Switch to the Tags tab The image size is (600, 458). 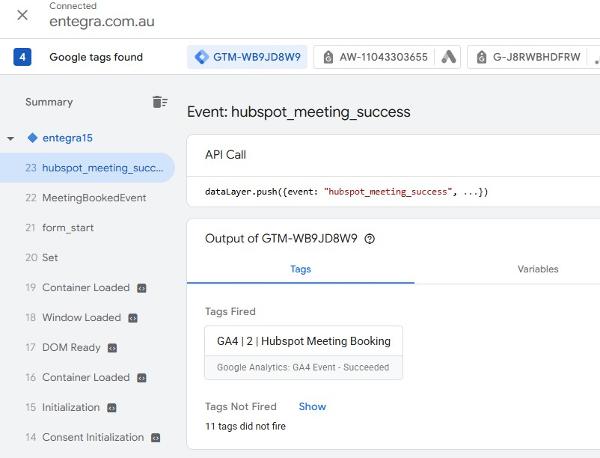click(x=300, y=269)
